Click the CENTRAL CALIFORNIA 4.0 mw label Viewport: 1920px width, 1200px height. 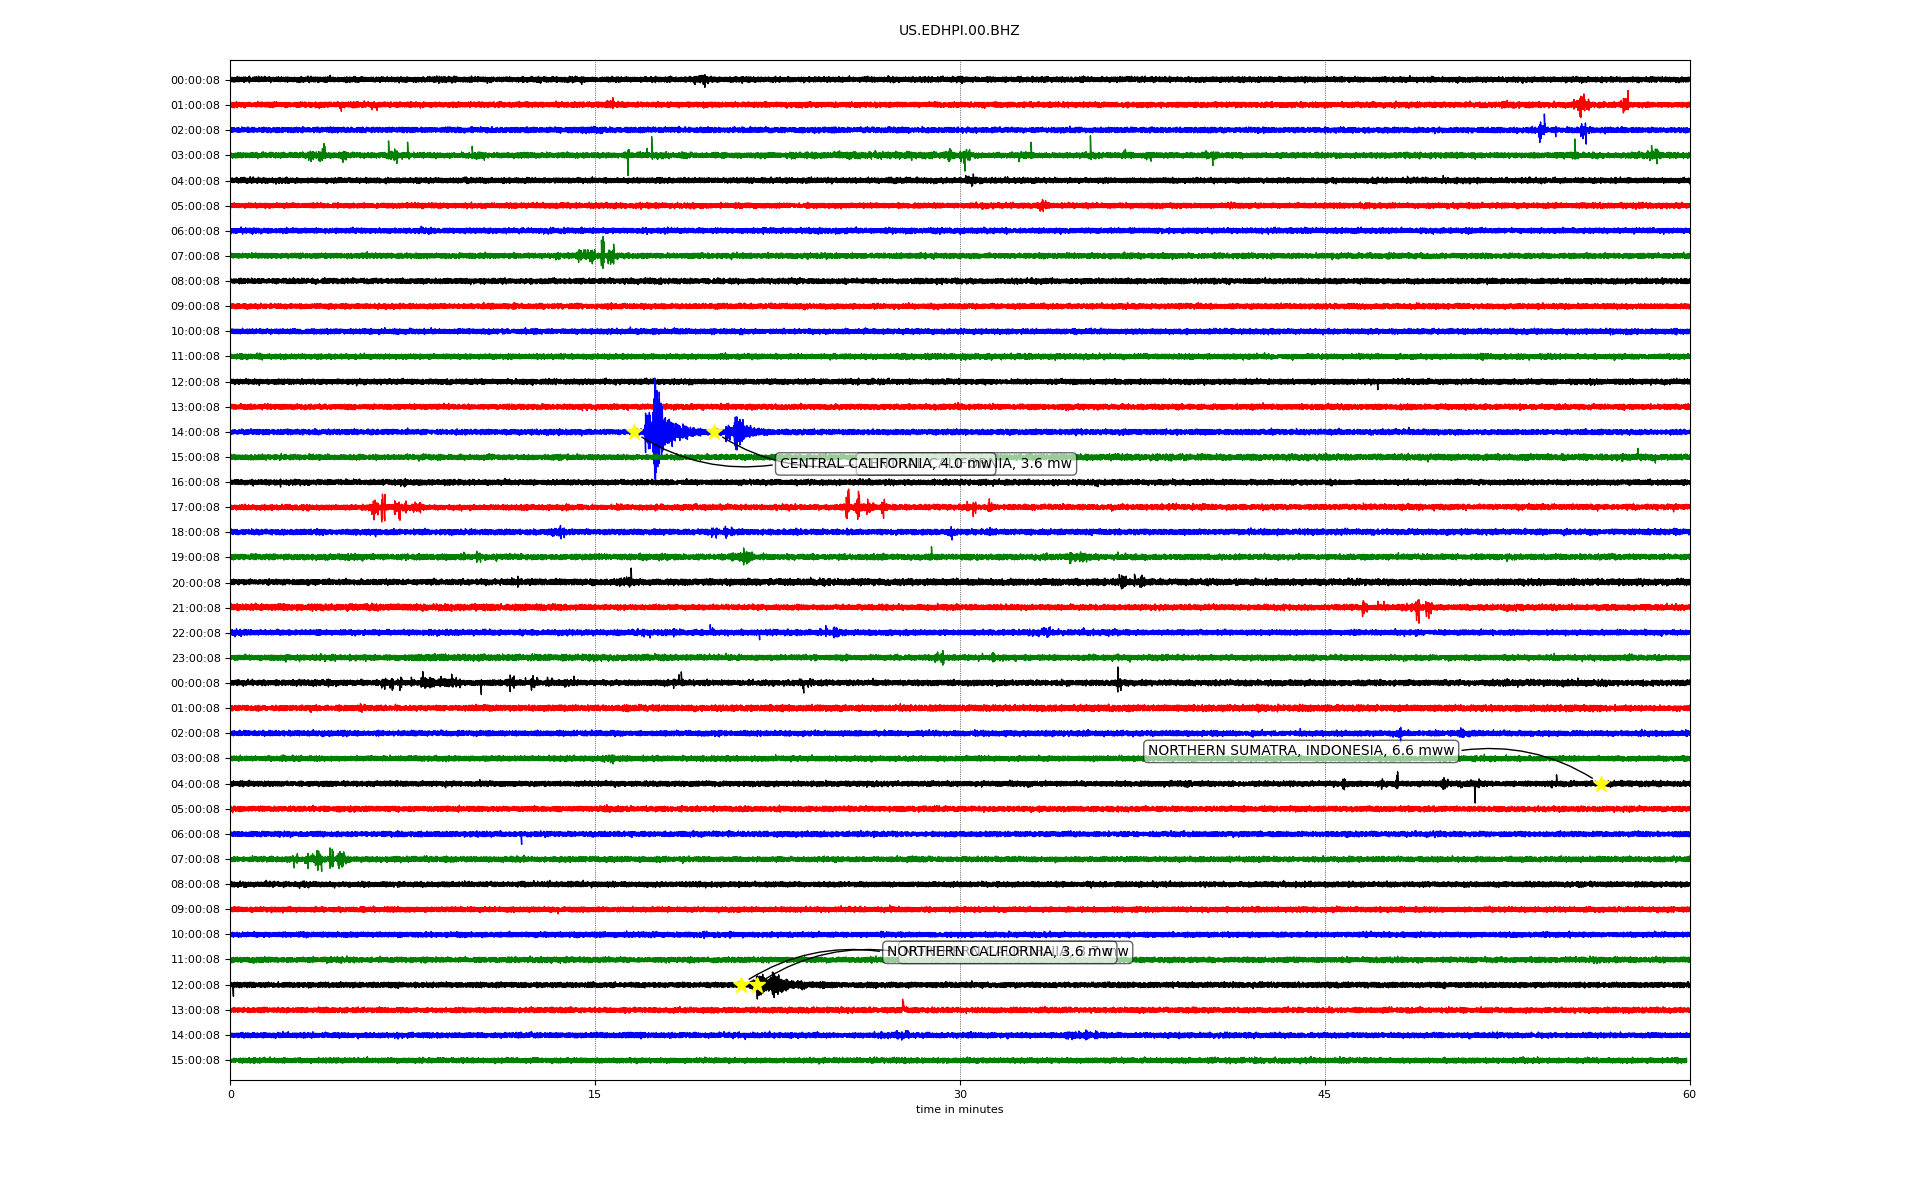tap(884, 464)
